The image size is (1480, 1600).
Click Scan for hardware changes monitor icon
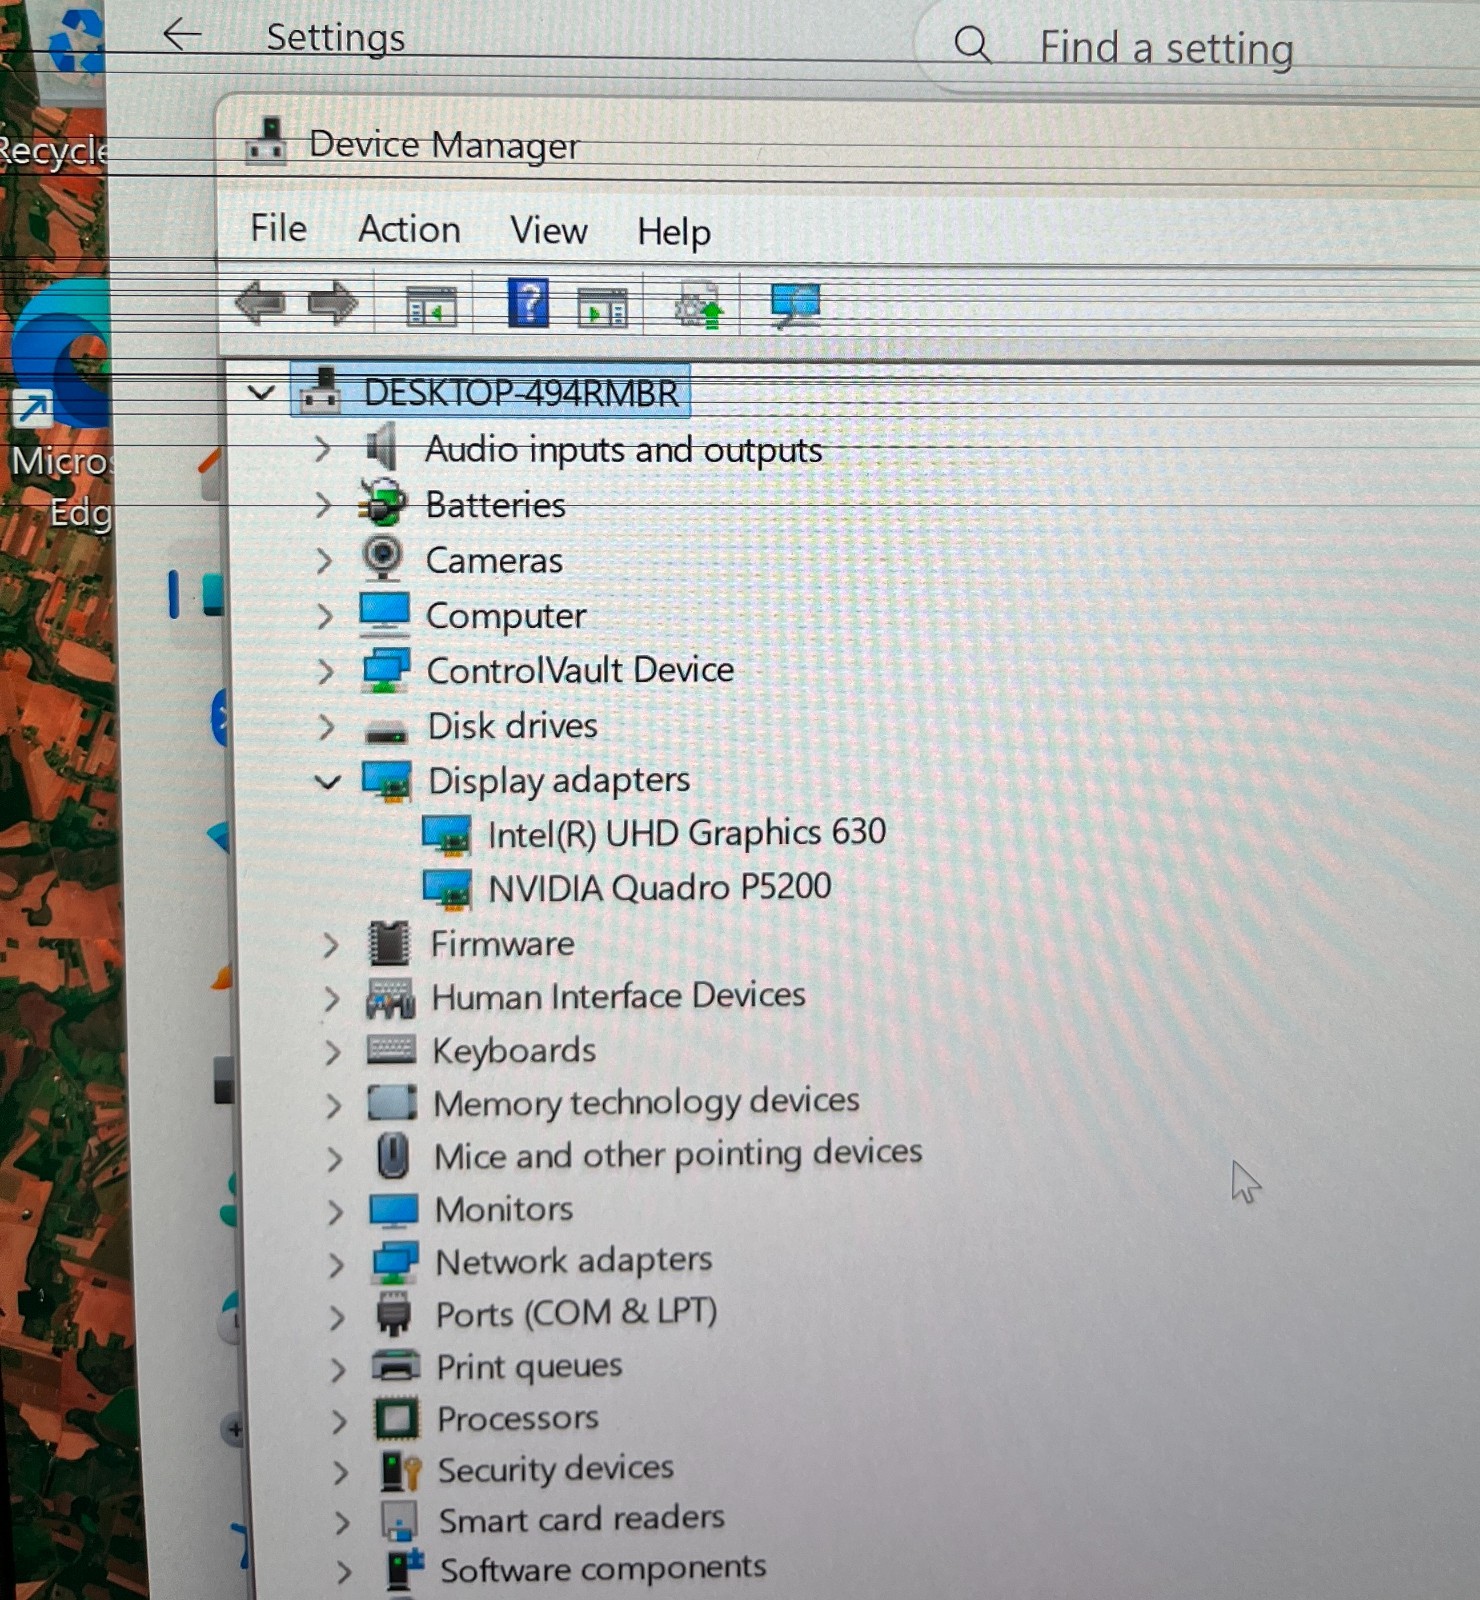point(796,305)
